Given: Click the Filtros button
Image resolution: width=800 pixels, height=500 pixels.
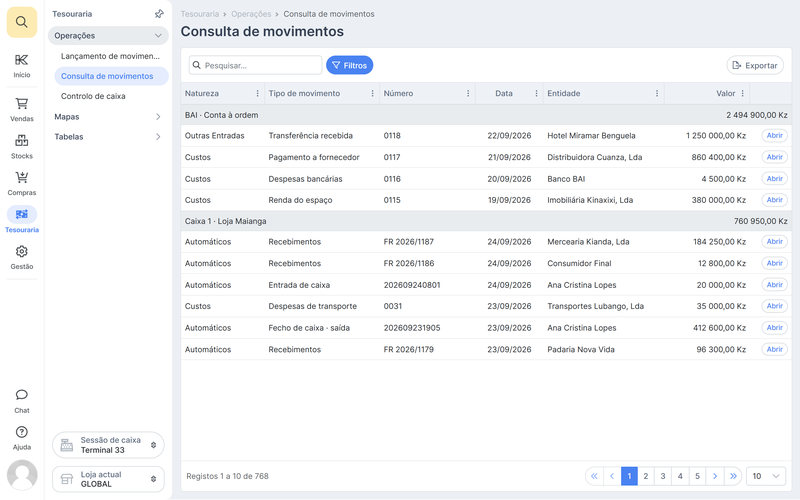Looking at the screenshot, I should pos(349,65).
